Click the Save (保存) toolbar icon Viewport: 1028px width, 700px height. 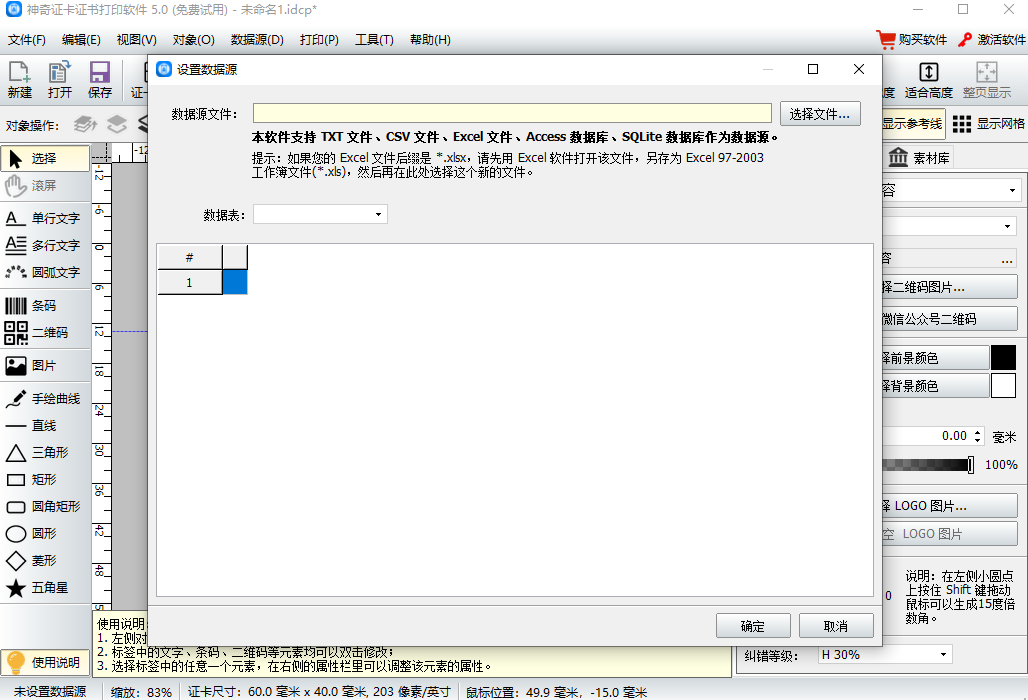pyautogui.click(x=100, y=80)
